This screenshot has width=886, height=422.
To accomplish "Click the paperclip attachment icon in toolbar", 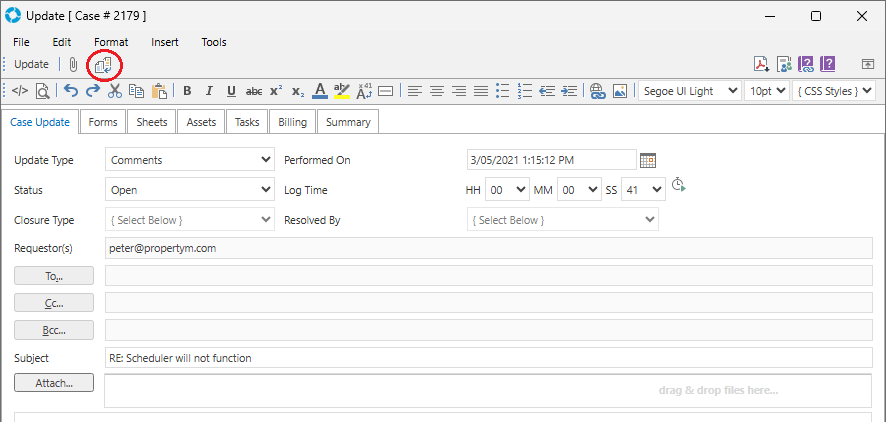I will (74, 64).
